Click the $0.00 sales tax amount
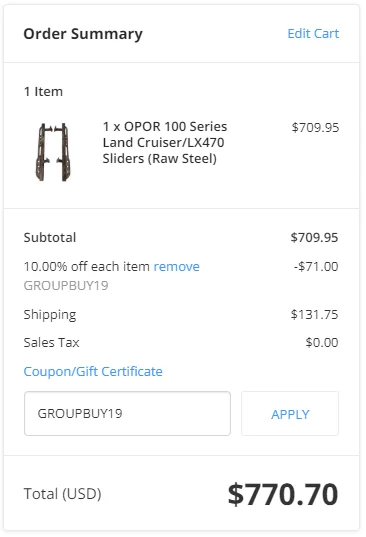Screen dimensions: 366x537 pyautogui.click(x=322, y=342)
